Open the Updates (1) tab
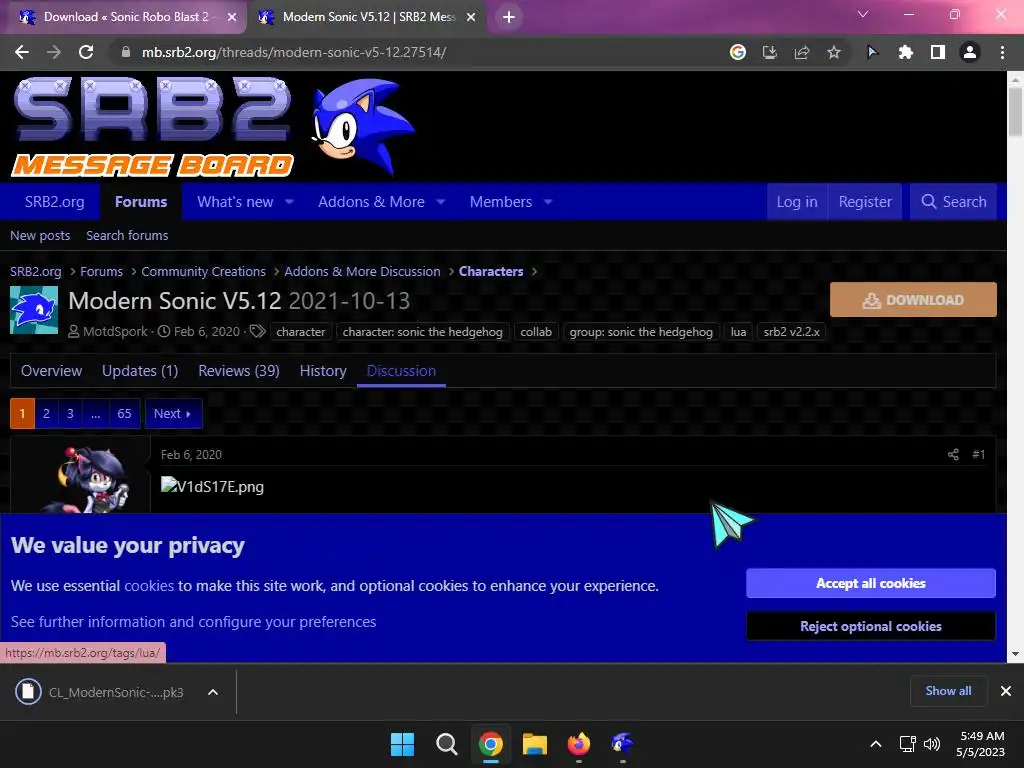1024x768 pixels. [x=140, y=371]
